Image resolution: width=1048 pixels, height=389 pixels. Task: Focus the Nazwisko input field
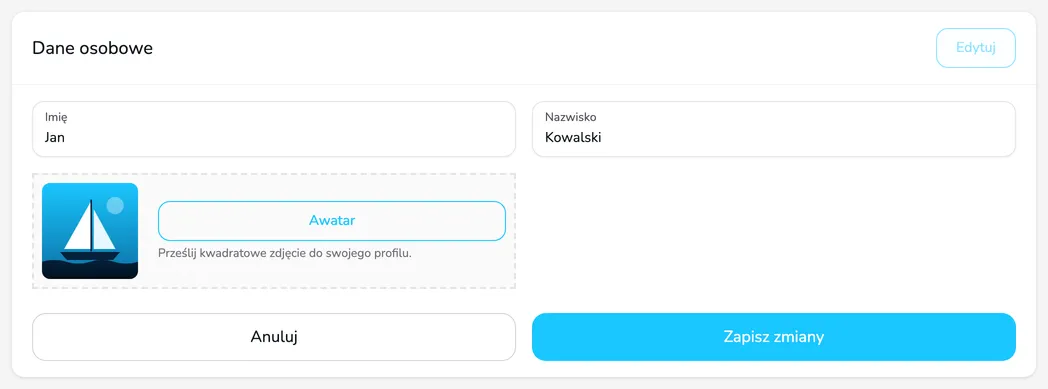pos(774,129)
